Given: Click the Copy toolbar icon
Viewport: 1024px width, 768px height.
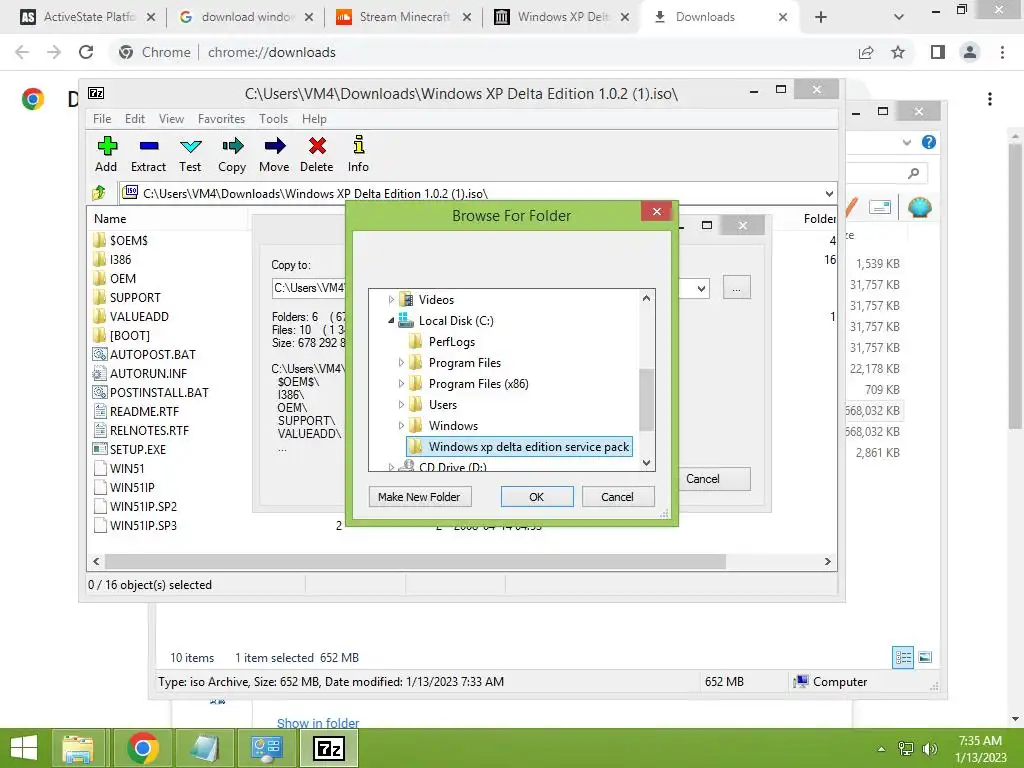Looking at the screenshot, I should (232, 154).
